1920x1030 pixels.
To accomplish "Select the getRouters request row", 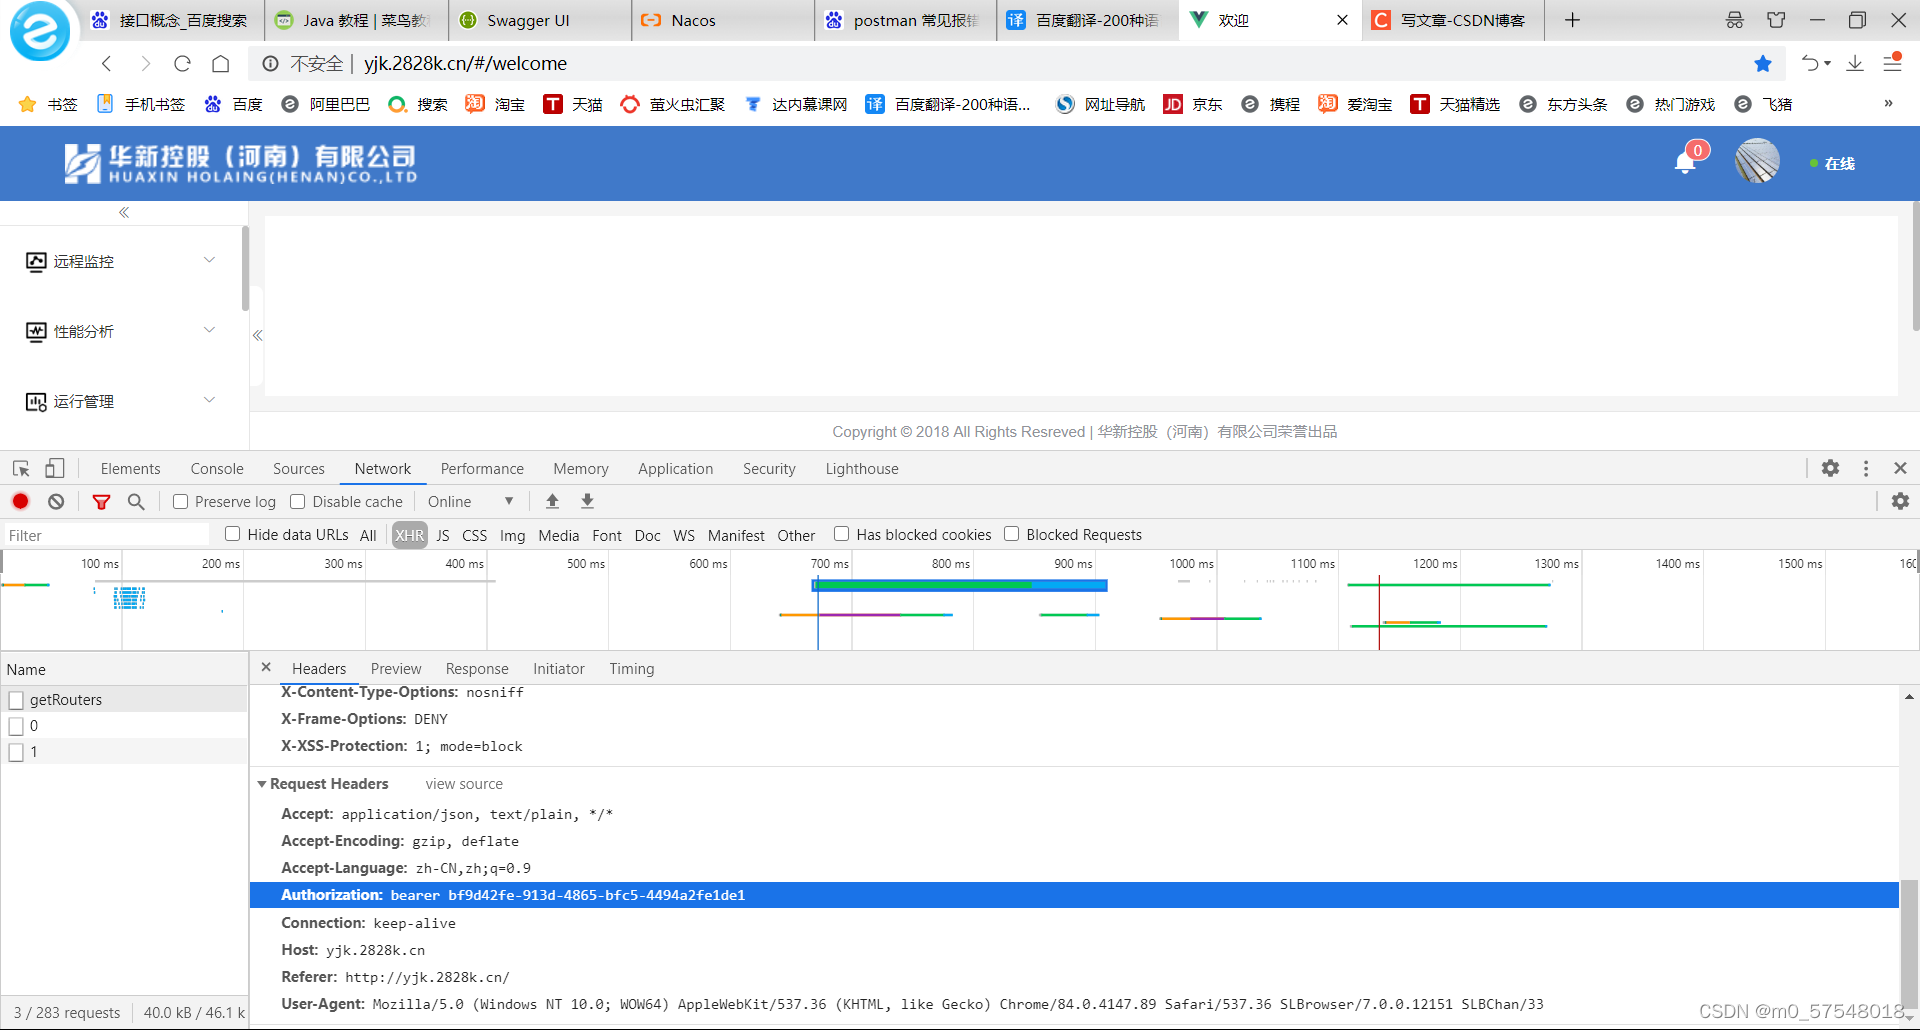I will click(124, 699).
